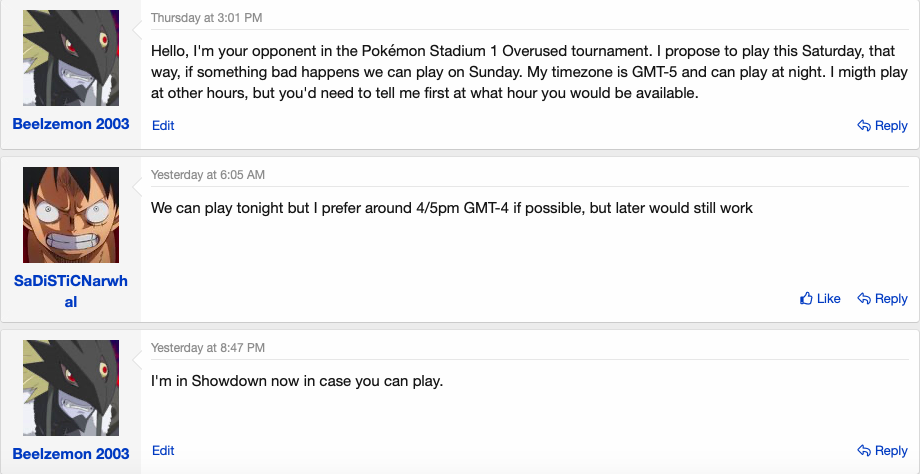Viewport: 920px width, 474px height.
Task: Click the reply arrow icon on the Thursday 3:01 PM post
Action: click(864, 126)
